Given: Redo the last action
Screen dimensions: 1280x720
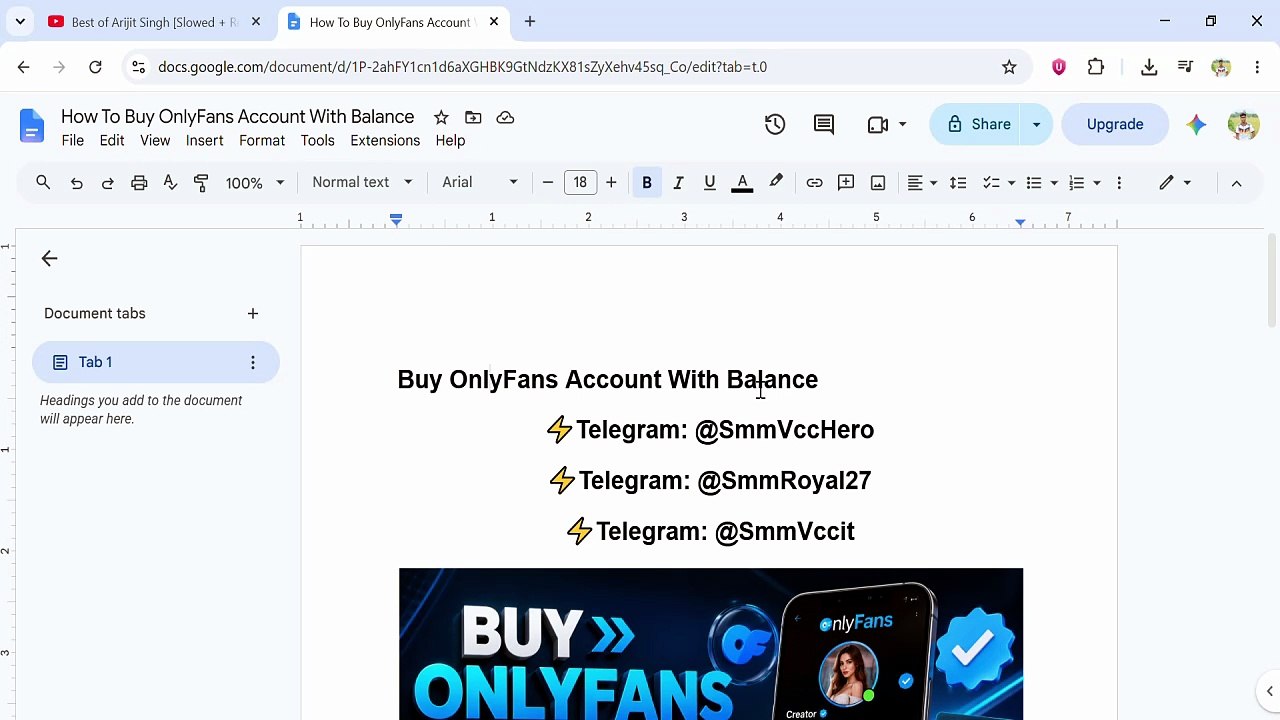Looking at the screenshot, I should coord(108,182).
